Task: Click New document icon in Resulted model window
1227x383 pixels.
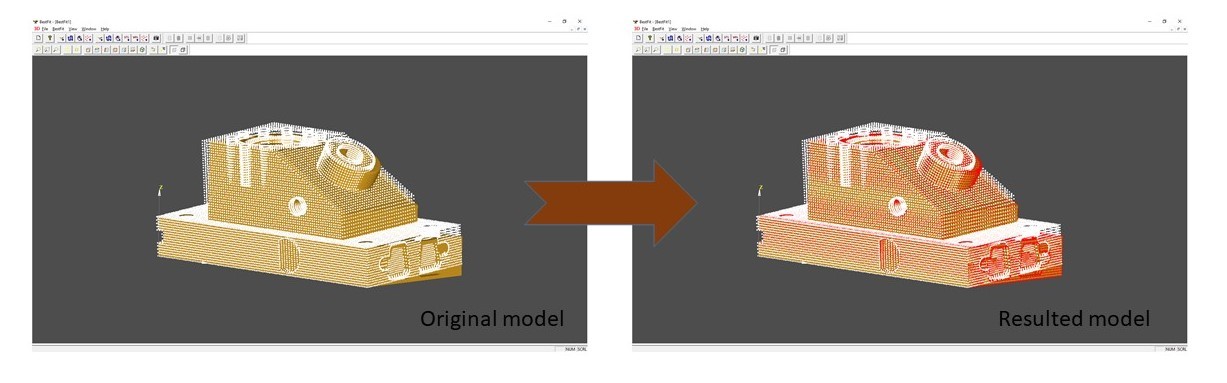Action: (639, 38)
